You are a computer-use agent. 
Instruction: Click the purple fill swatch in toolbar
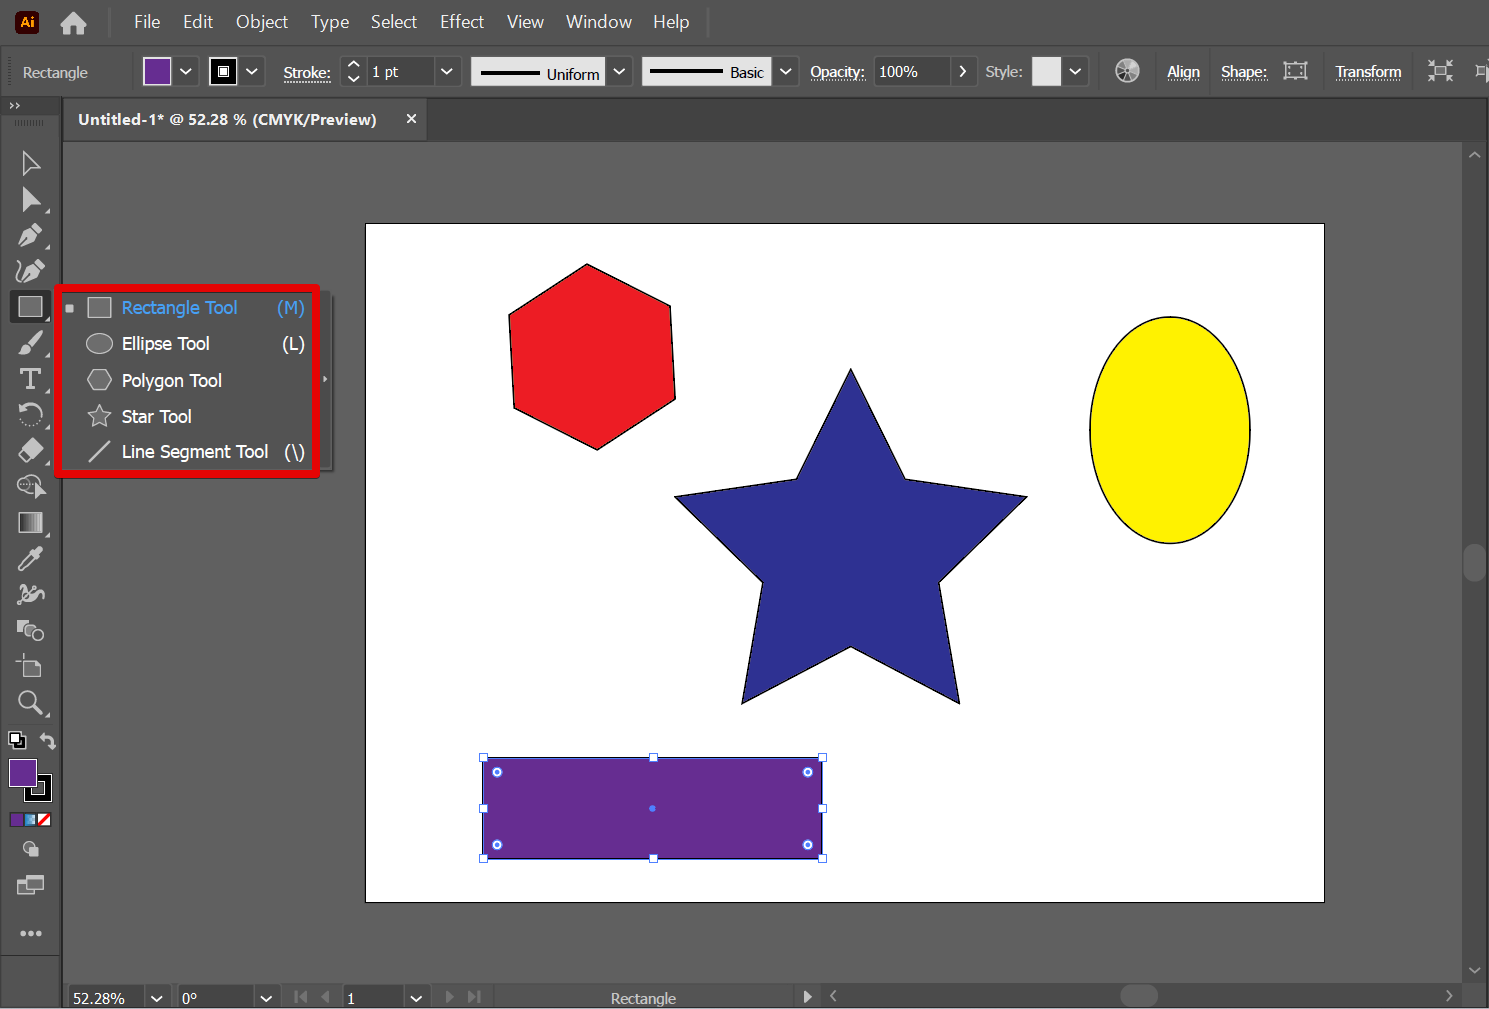point(22,772)
